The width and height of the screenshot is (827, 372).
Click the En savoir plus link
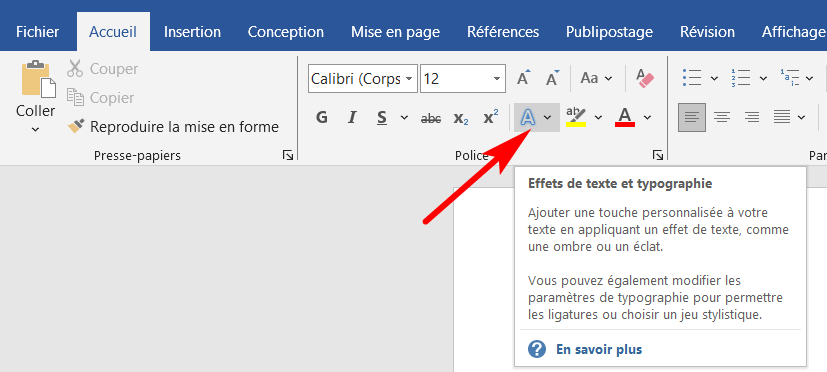point(599,349)
